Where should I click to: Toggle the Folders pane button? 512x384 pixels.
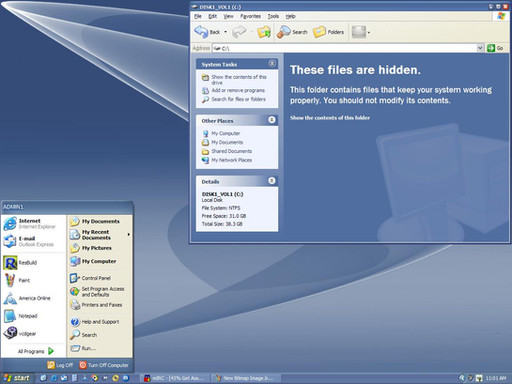(x=328, y=32)
